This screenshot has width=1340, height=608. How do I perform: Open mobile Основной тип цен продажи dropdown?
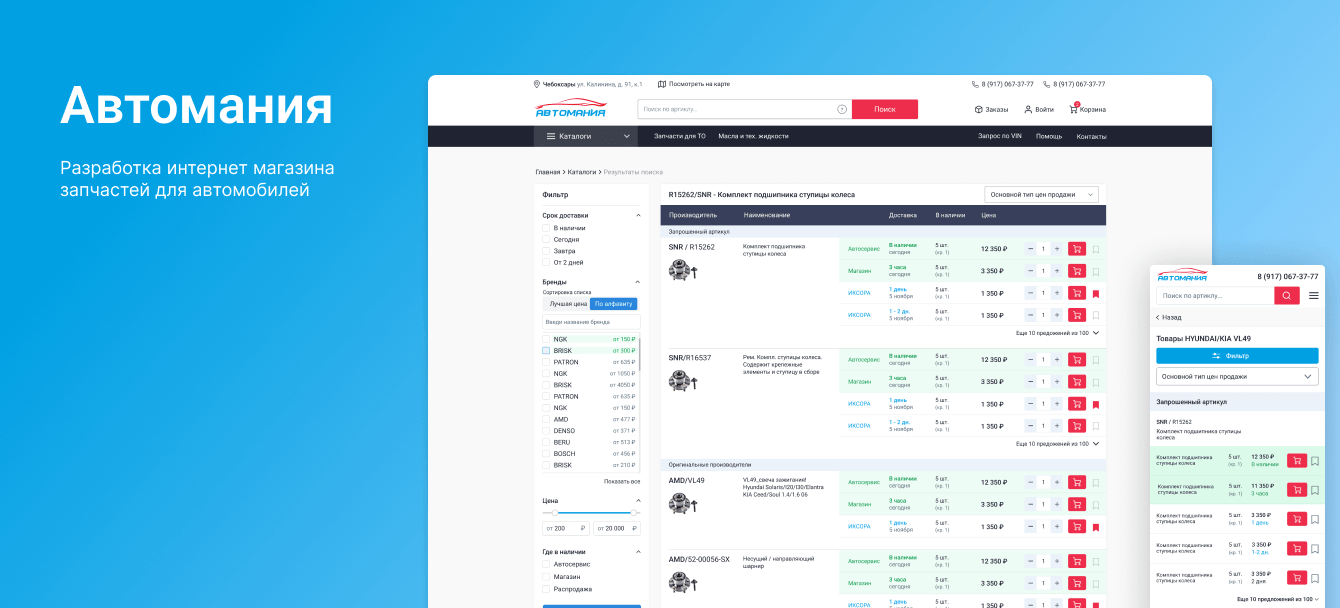coord(1237,377)
